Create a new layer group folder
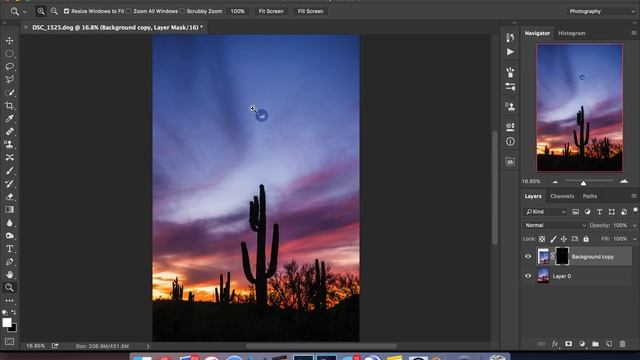This screenshot has height=360, width=640. [x=595, y=344]
